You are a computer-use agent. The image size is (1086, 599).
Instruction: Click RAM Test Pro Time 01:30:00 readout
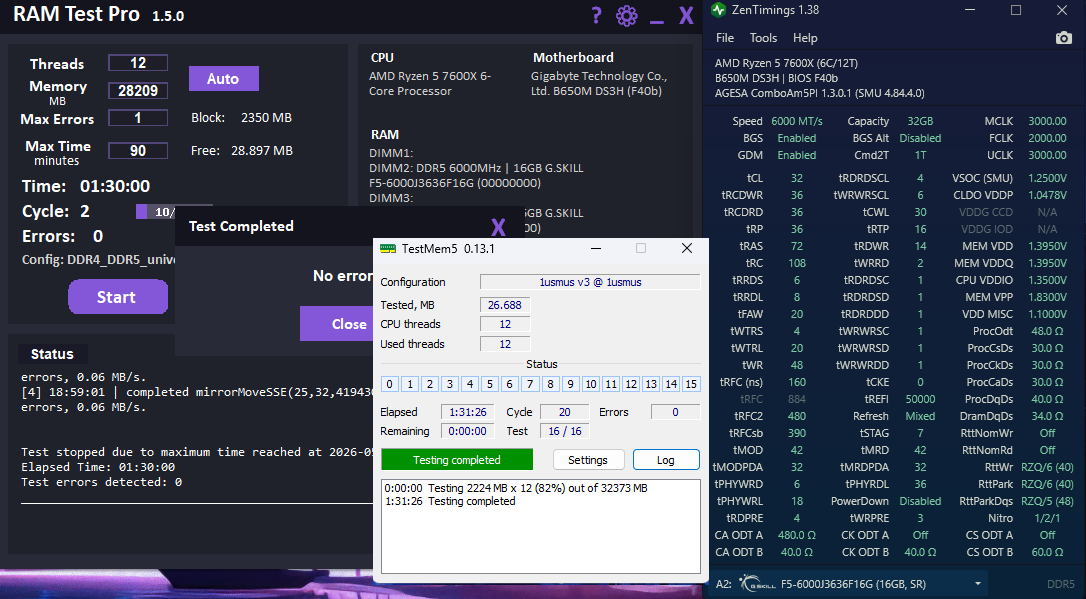click(x=86, y=186)
